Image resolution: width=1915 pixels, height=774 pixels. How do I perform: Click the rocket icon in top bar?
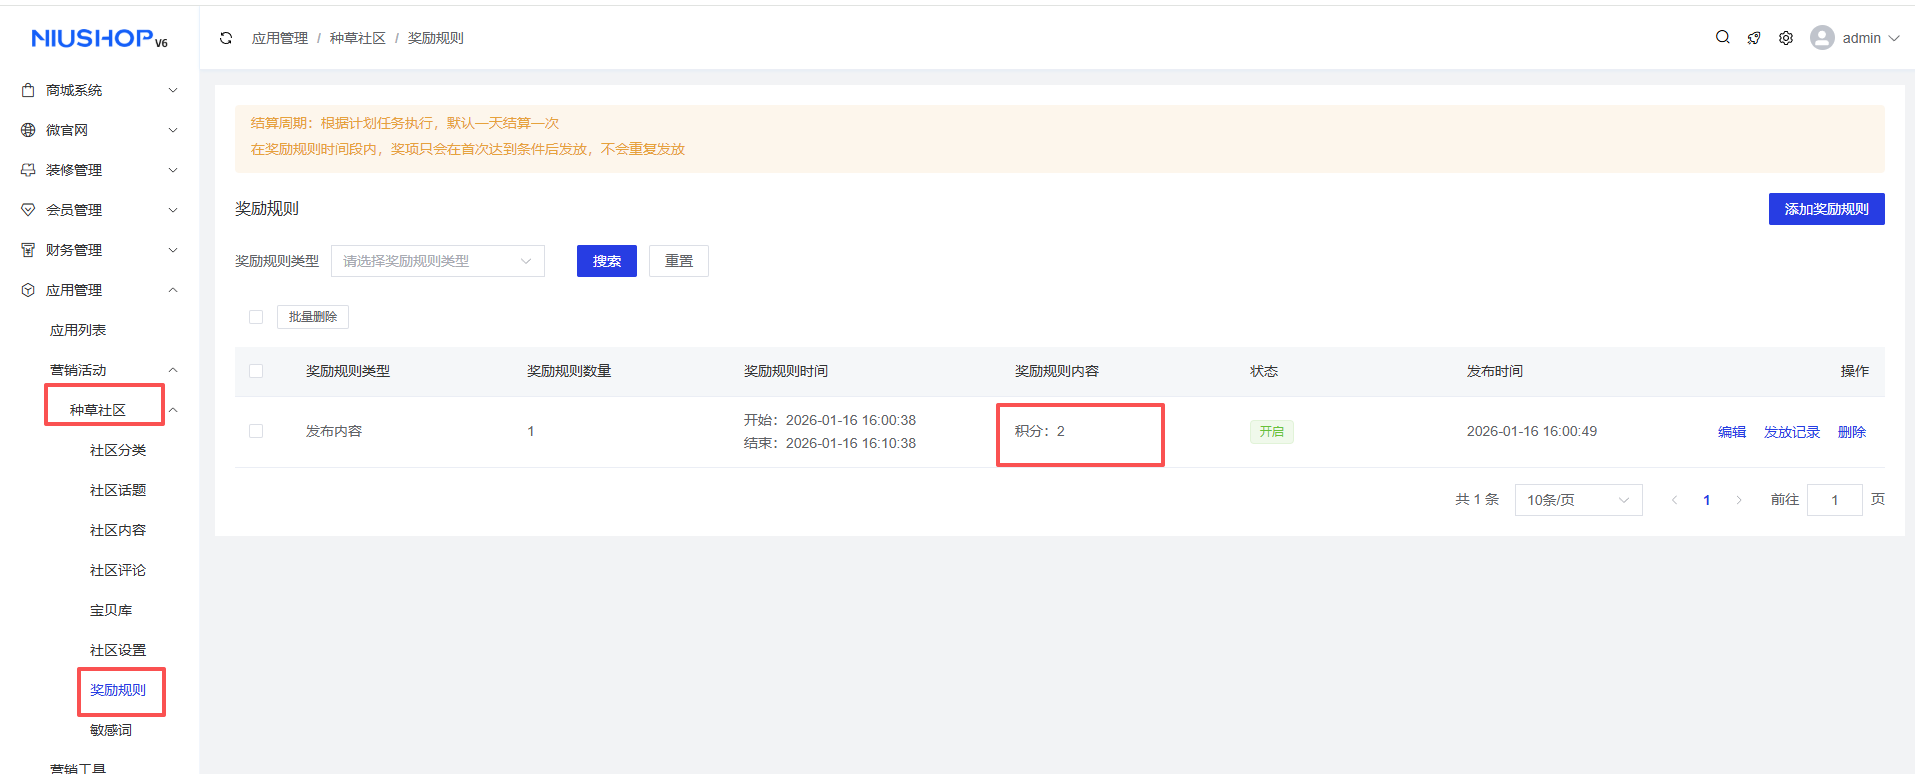pyautogui.click(x=1754, y=38)
